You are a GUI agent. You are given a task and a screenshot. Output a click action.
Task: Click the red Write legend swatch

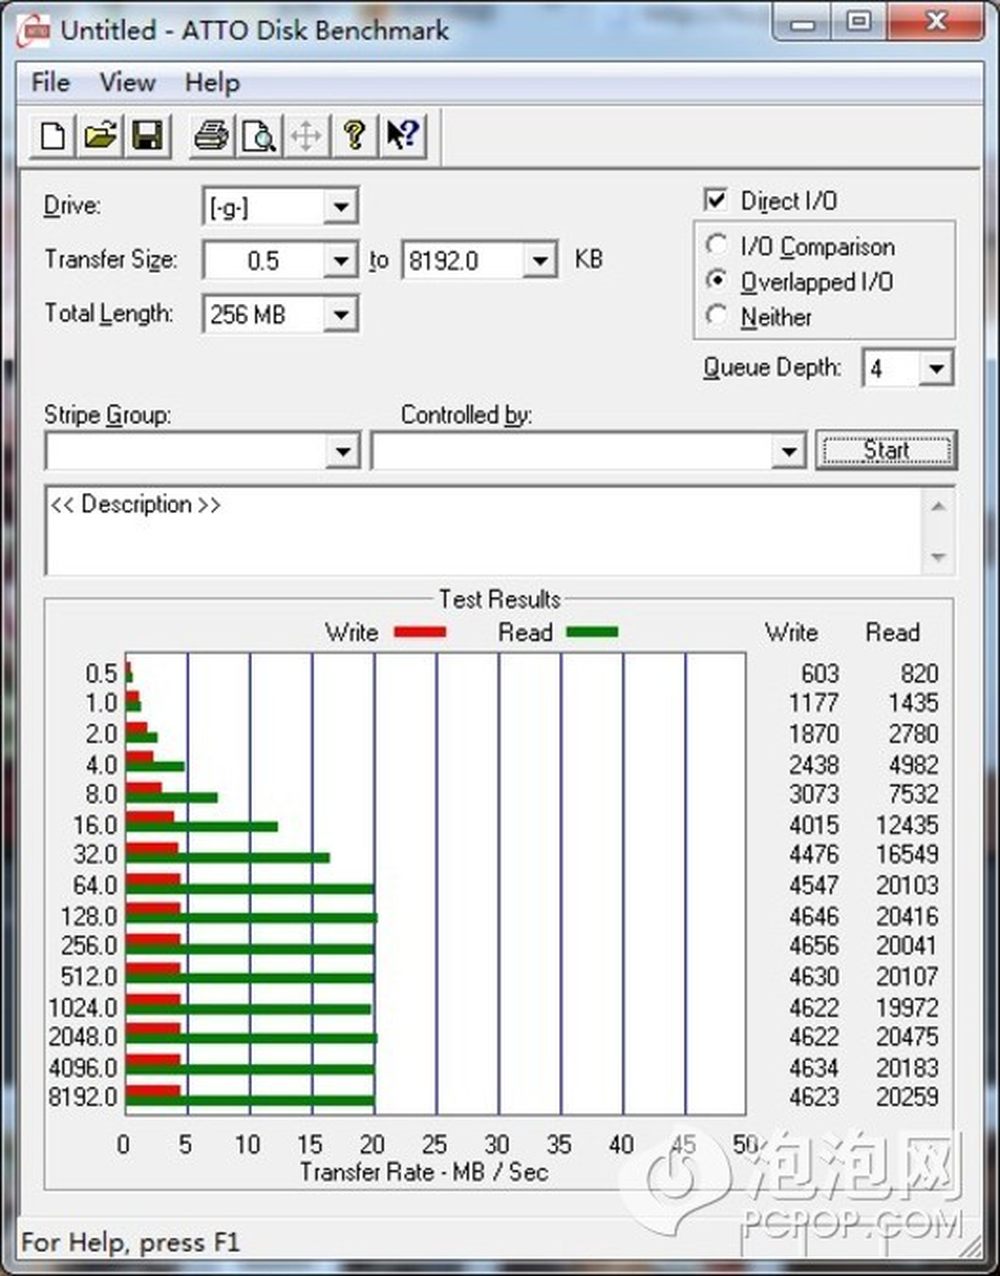coord(420,632)
